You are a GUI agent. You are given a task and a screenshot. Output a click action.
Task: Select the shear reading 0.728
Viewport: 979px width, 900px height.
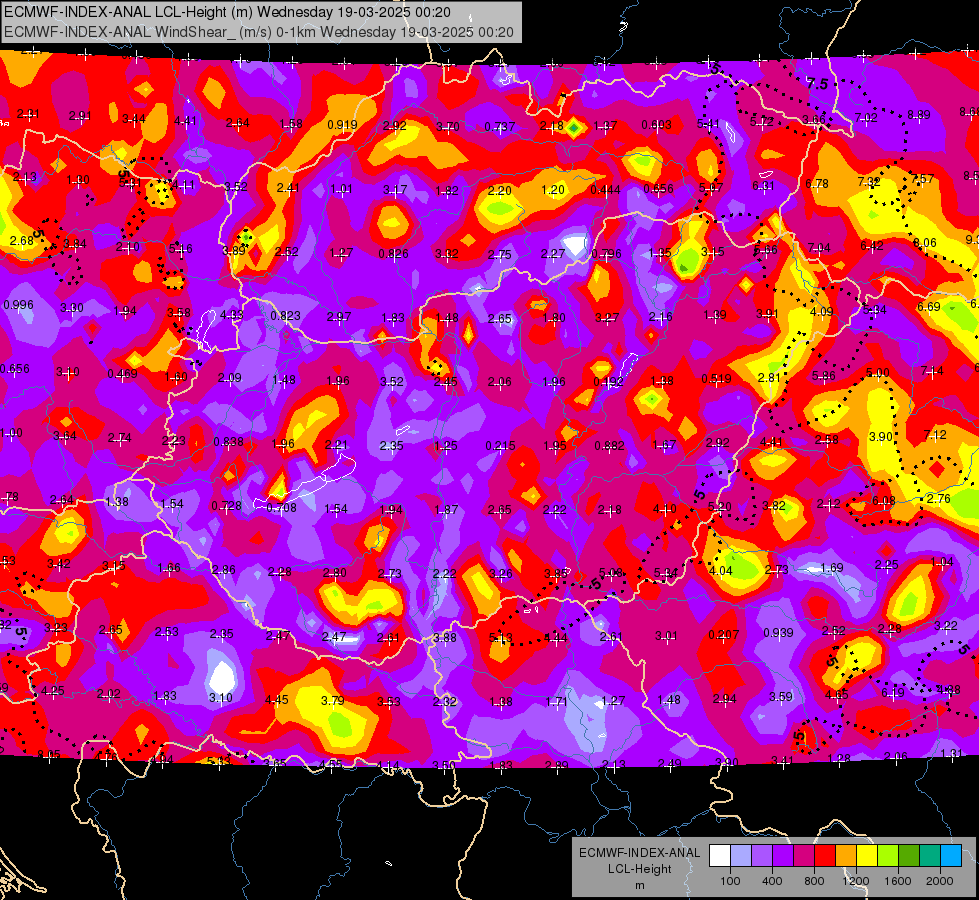click(x=226, y=506)
